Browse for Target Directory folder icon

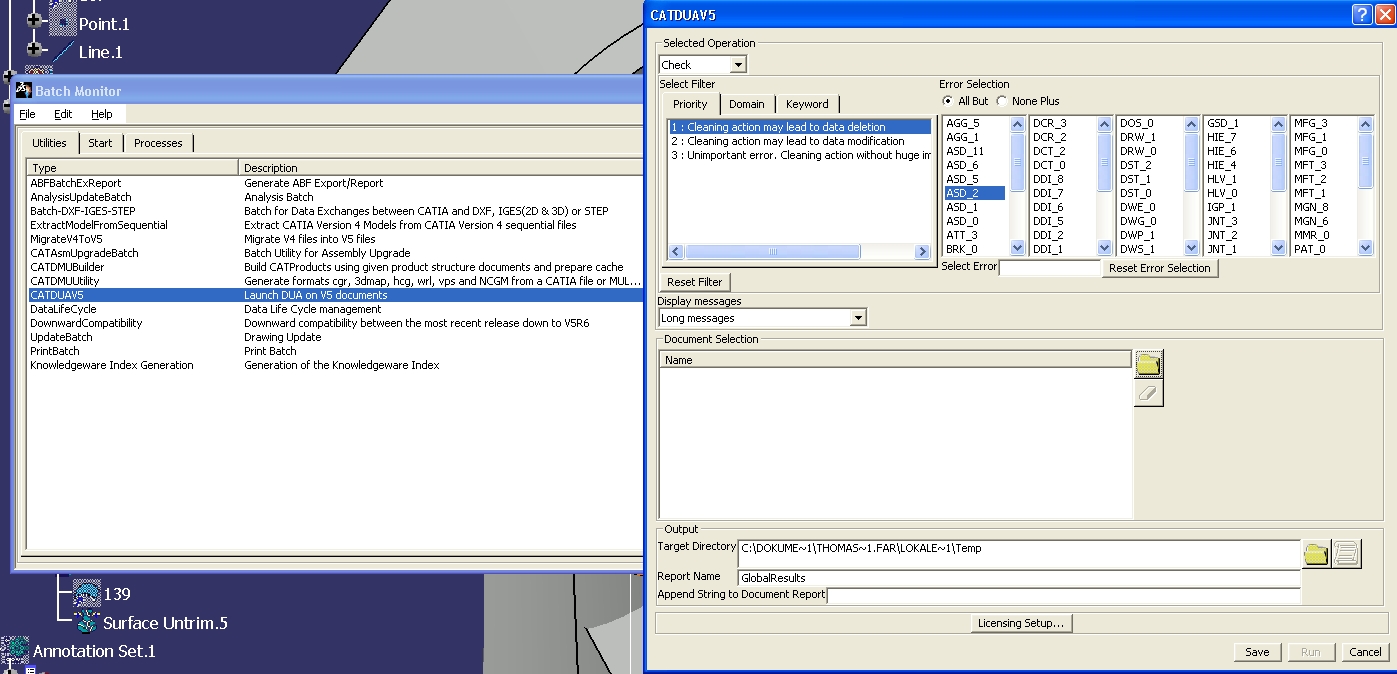pos(1316,553)
